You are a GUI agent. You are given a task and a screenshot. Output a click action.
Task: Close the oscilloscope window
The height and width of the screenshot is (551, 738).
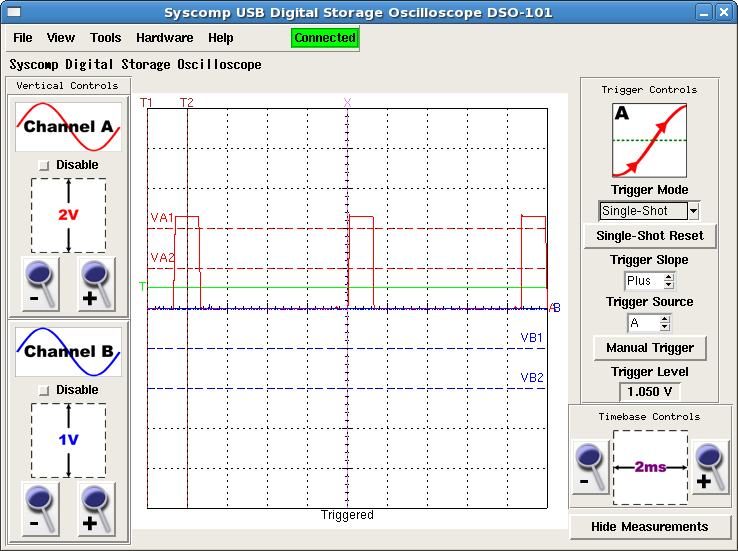point(723,12)
